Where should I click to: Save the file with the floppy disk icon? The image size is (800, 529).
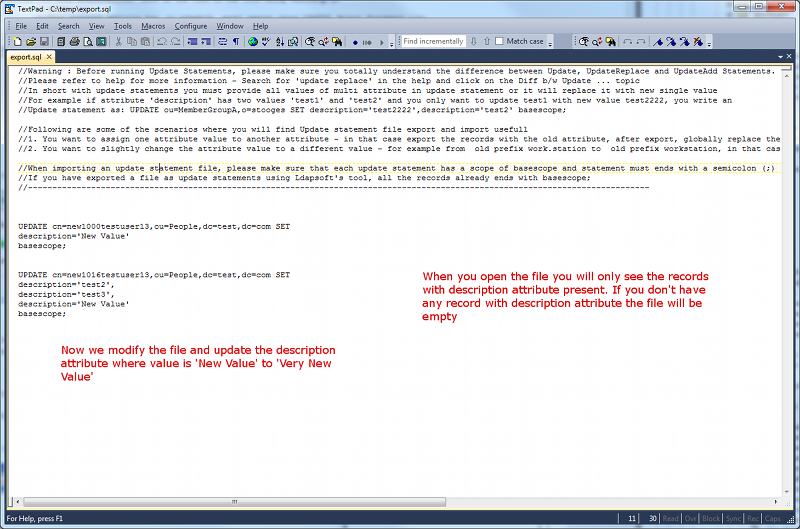[x=44, y=42]
